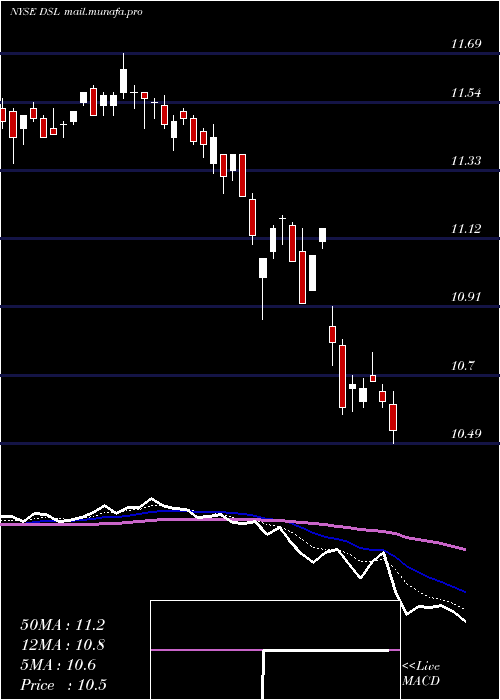Click the 10.49 price level label
Viewport: 500px width, 700px height.
coord(466,434)
